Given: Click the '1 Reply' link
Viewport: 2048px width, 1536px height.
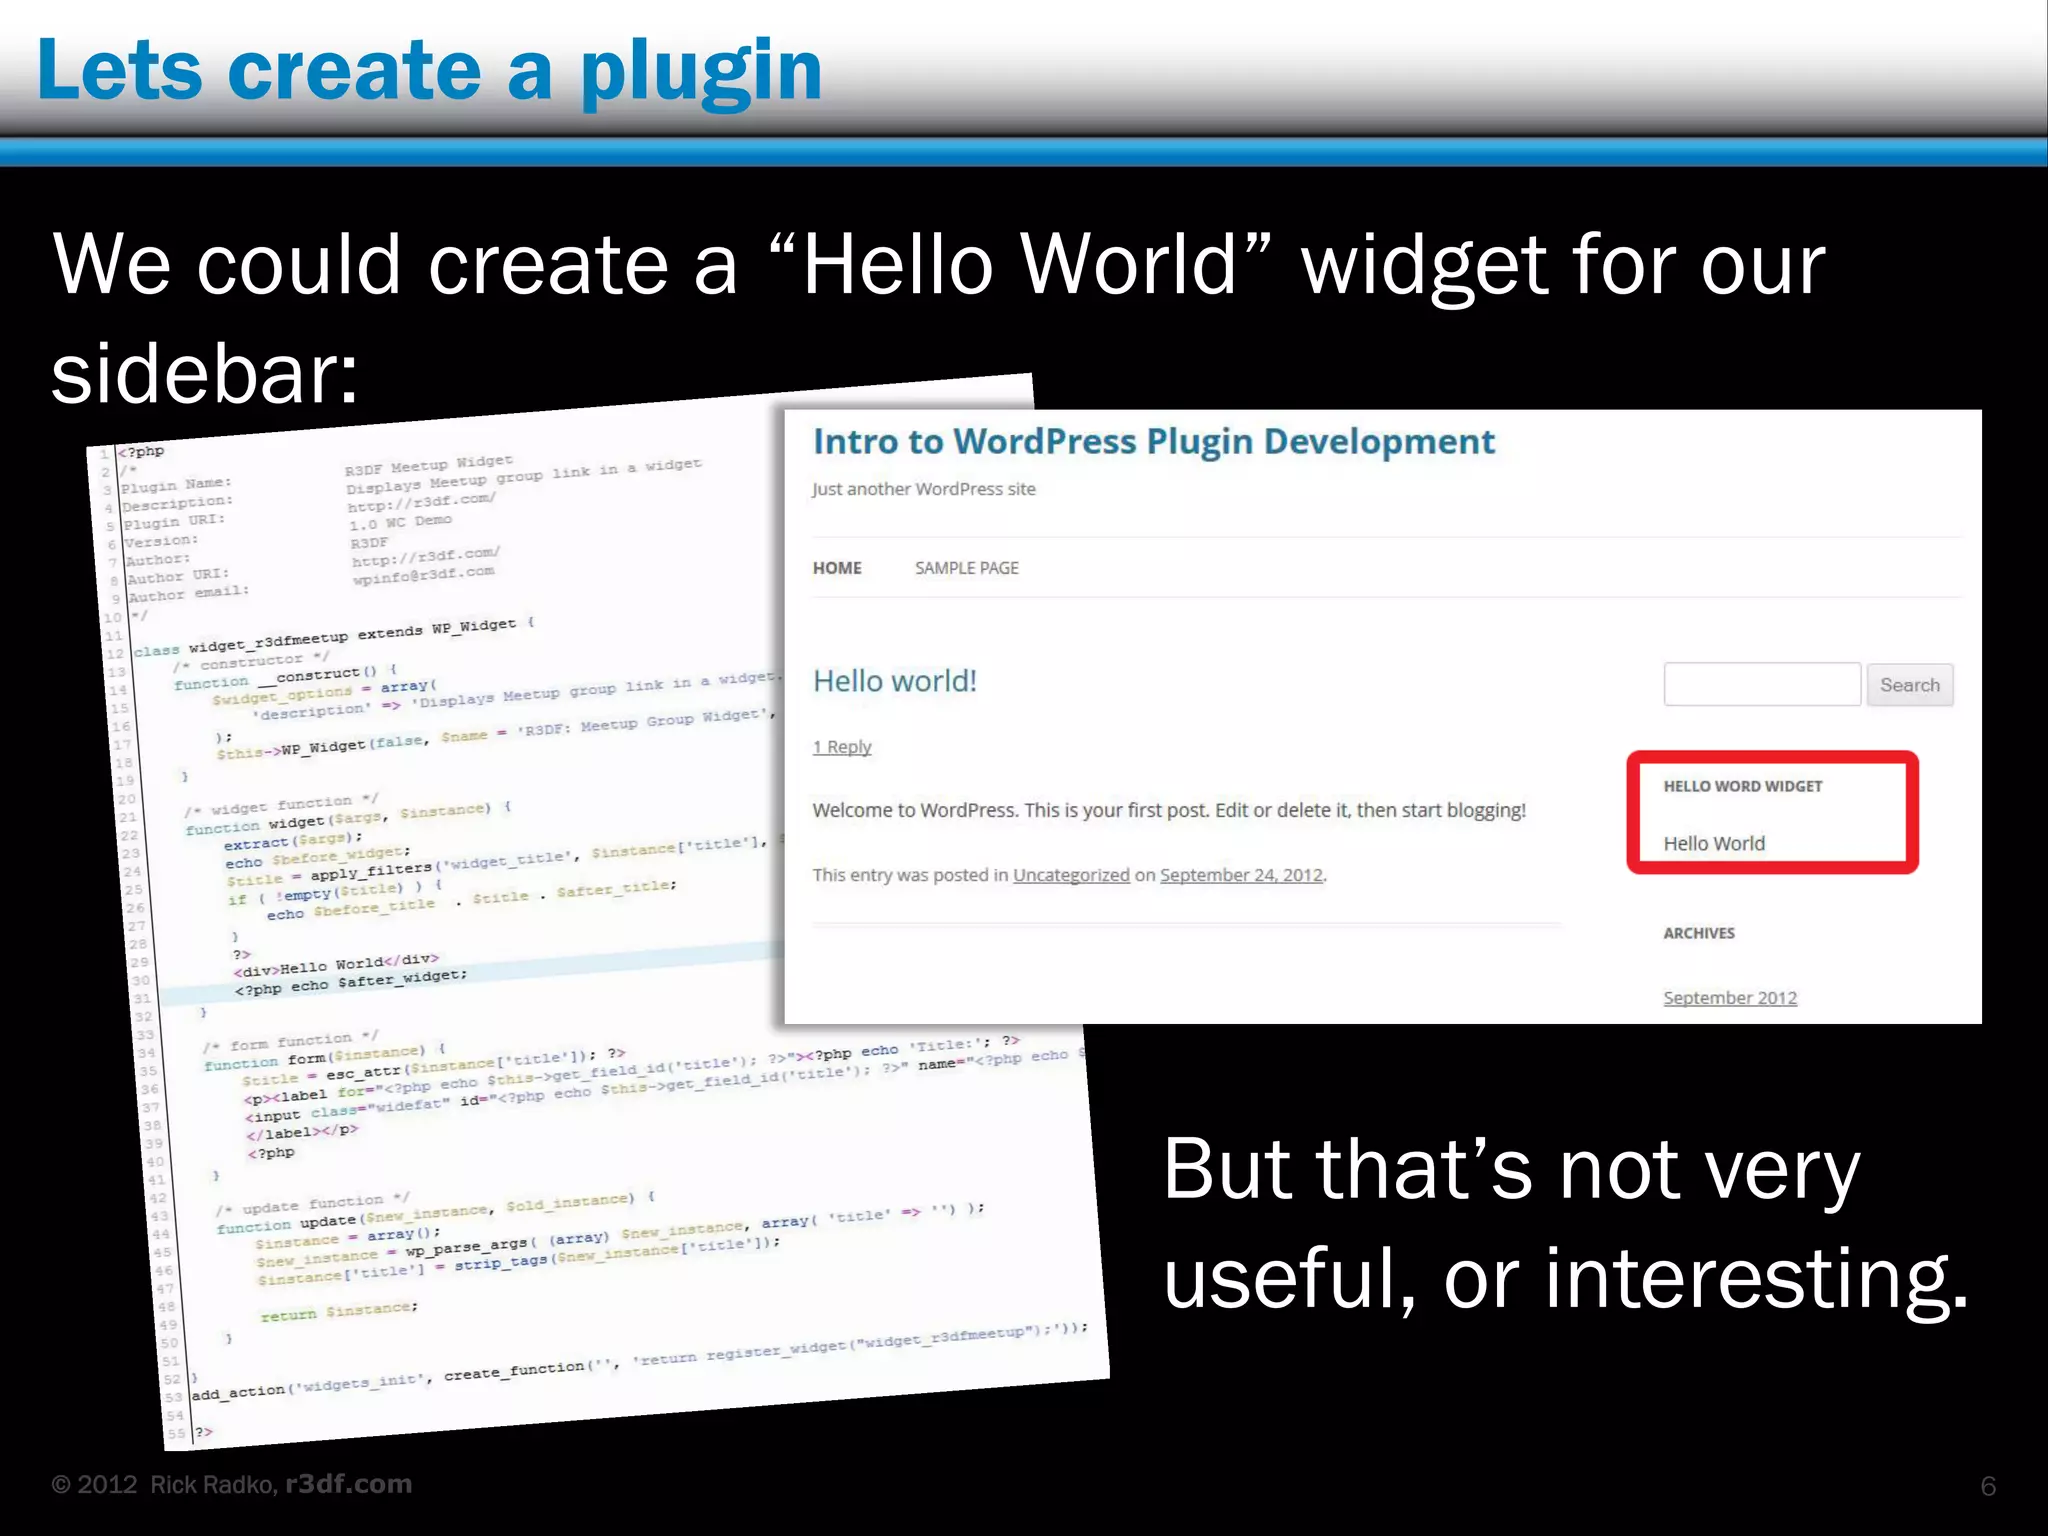Looking at the screenshot, I should (x=842, y=747).
